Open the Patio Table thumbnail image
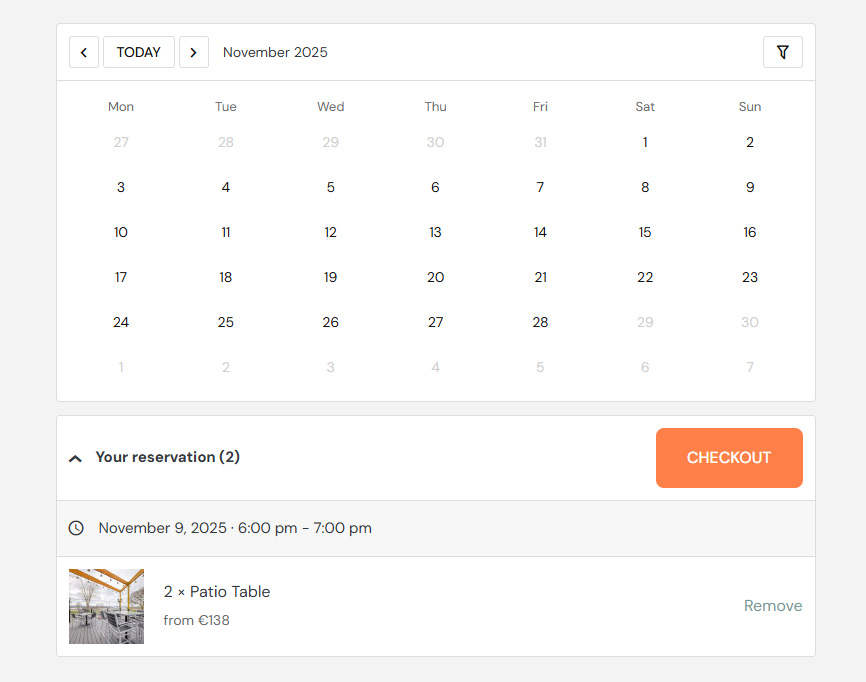This screenshot has width=866, height=682. [106, 606]
